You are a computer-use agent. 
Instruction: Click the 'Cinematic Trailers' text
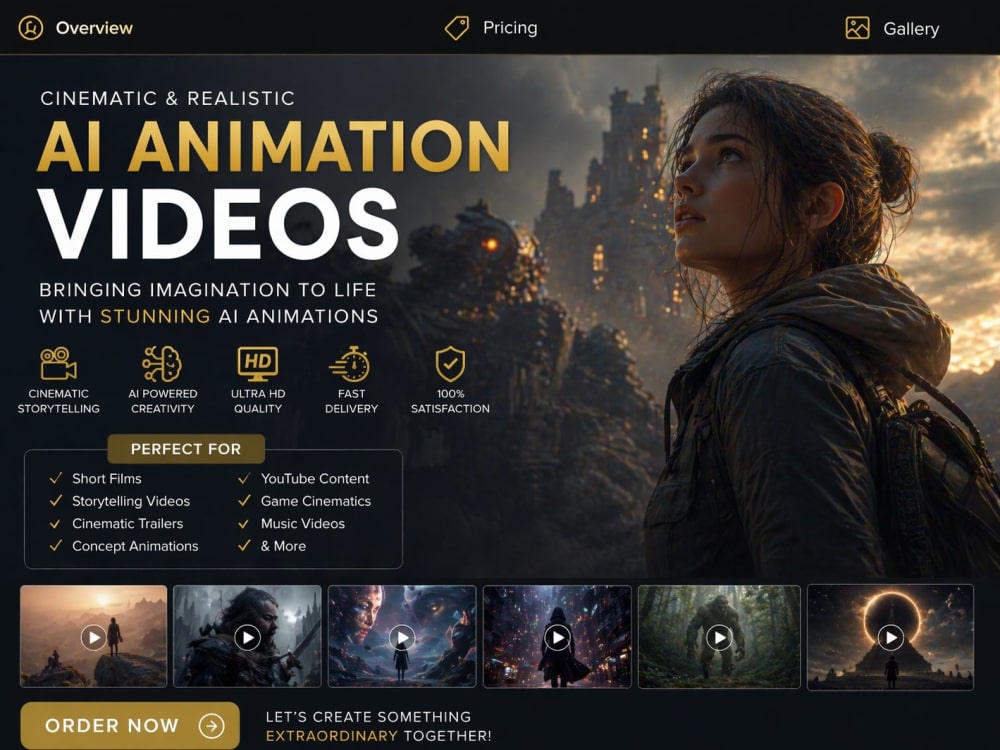[x=128, y=524]
